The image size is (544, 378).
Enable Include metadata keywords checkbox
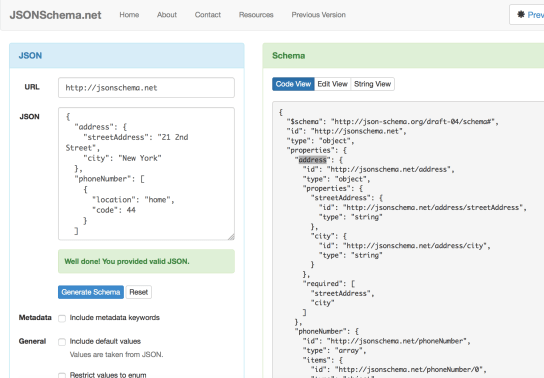pyautogui.click(x=62, y=318)
